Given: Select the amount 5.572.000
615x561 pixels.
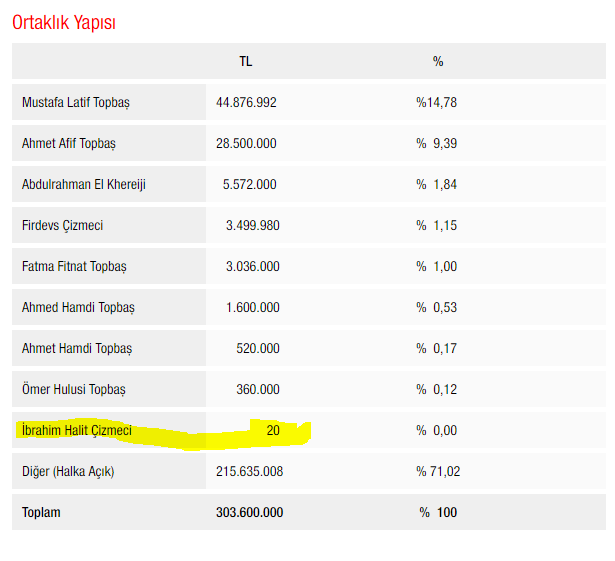Looking at the screenshot, I should [250, 184].
